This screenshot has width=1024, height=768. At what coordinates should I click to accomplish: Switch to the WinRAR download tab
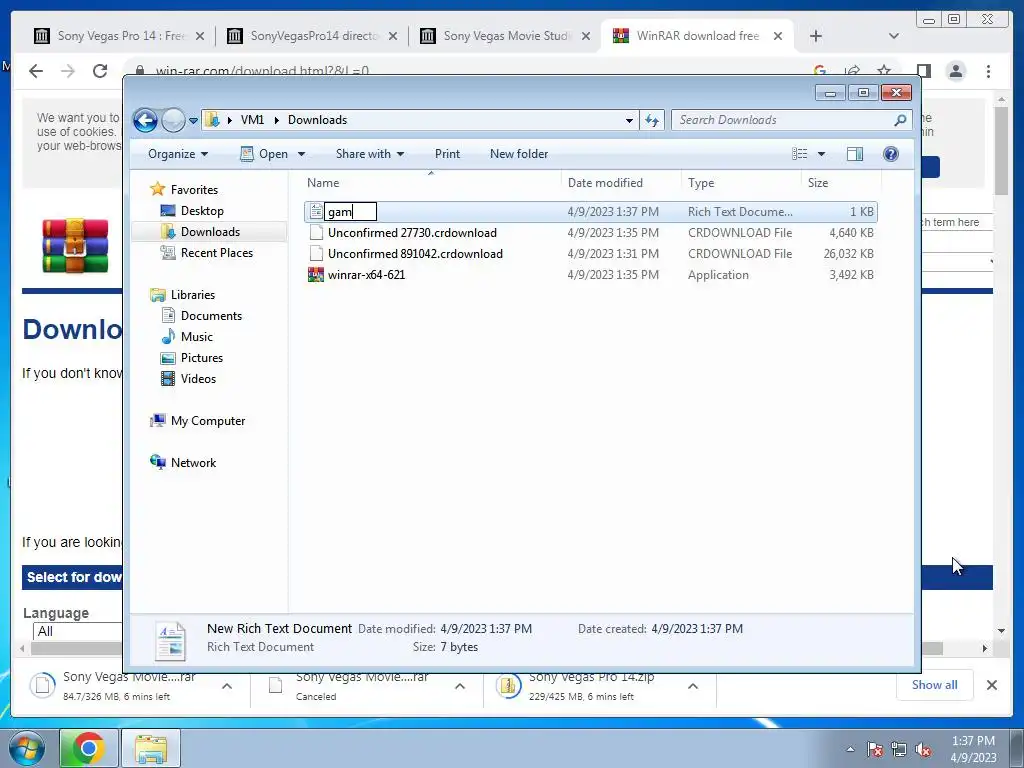[697, 36]
